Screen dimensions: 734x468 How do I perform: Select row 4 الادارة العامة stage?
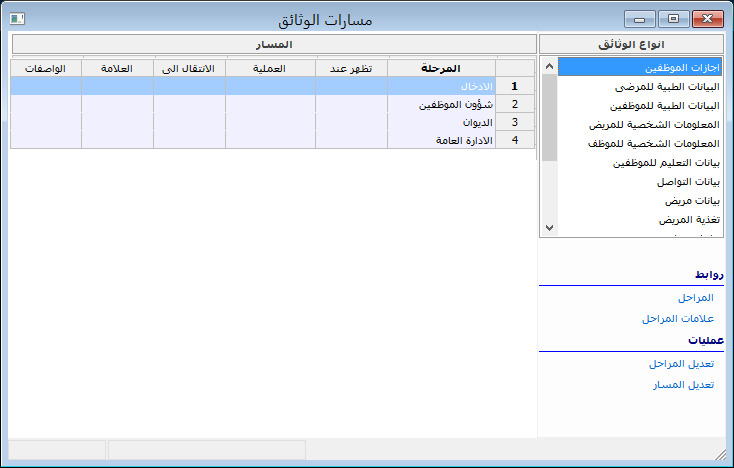tap(440, 140)
